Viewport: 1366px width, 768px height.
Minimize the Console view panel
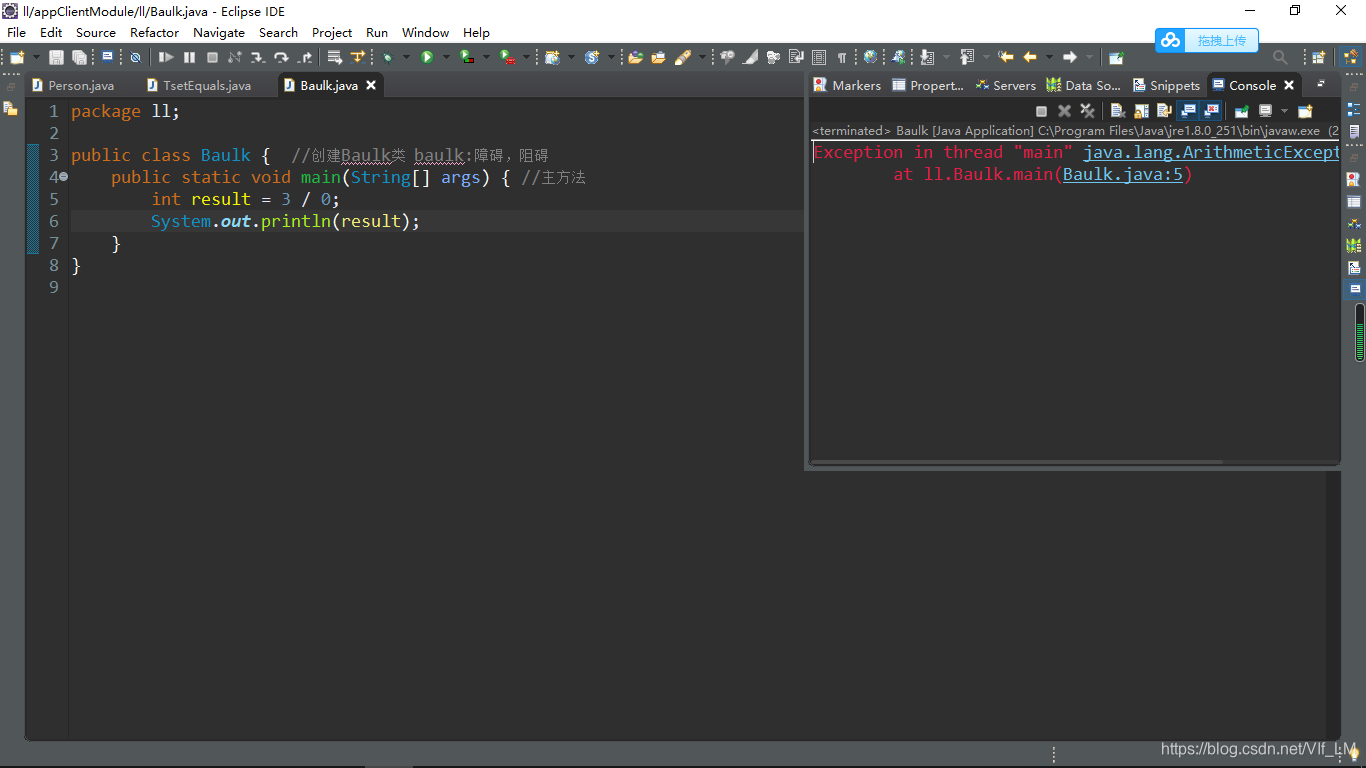(1321, 84)
